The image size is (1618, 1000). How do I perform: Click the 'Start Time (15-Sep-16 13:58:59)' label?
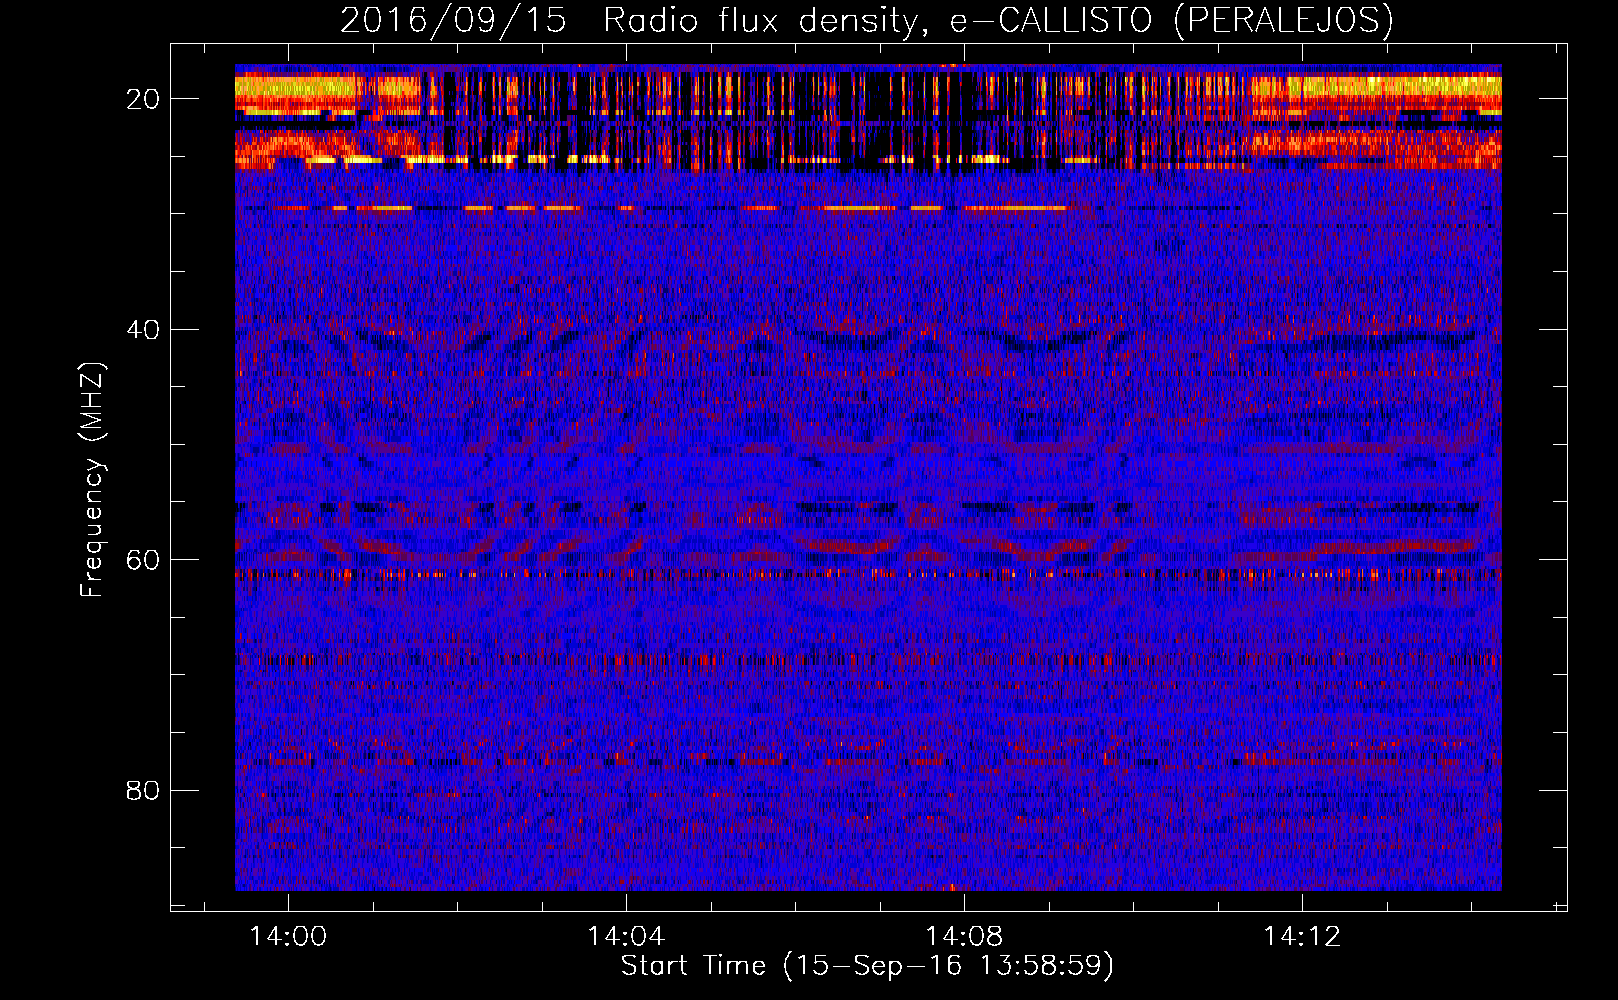pyautogui.click(x=867, y=966)
